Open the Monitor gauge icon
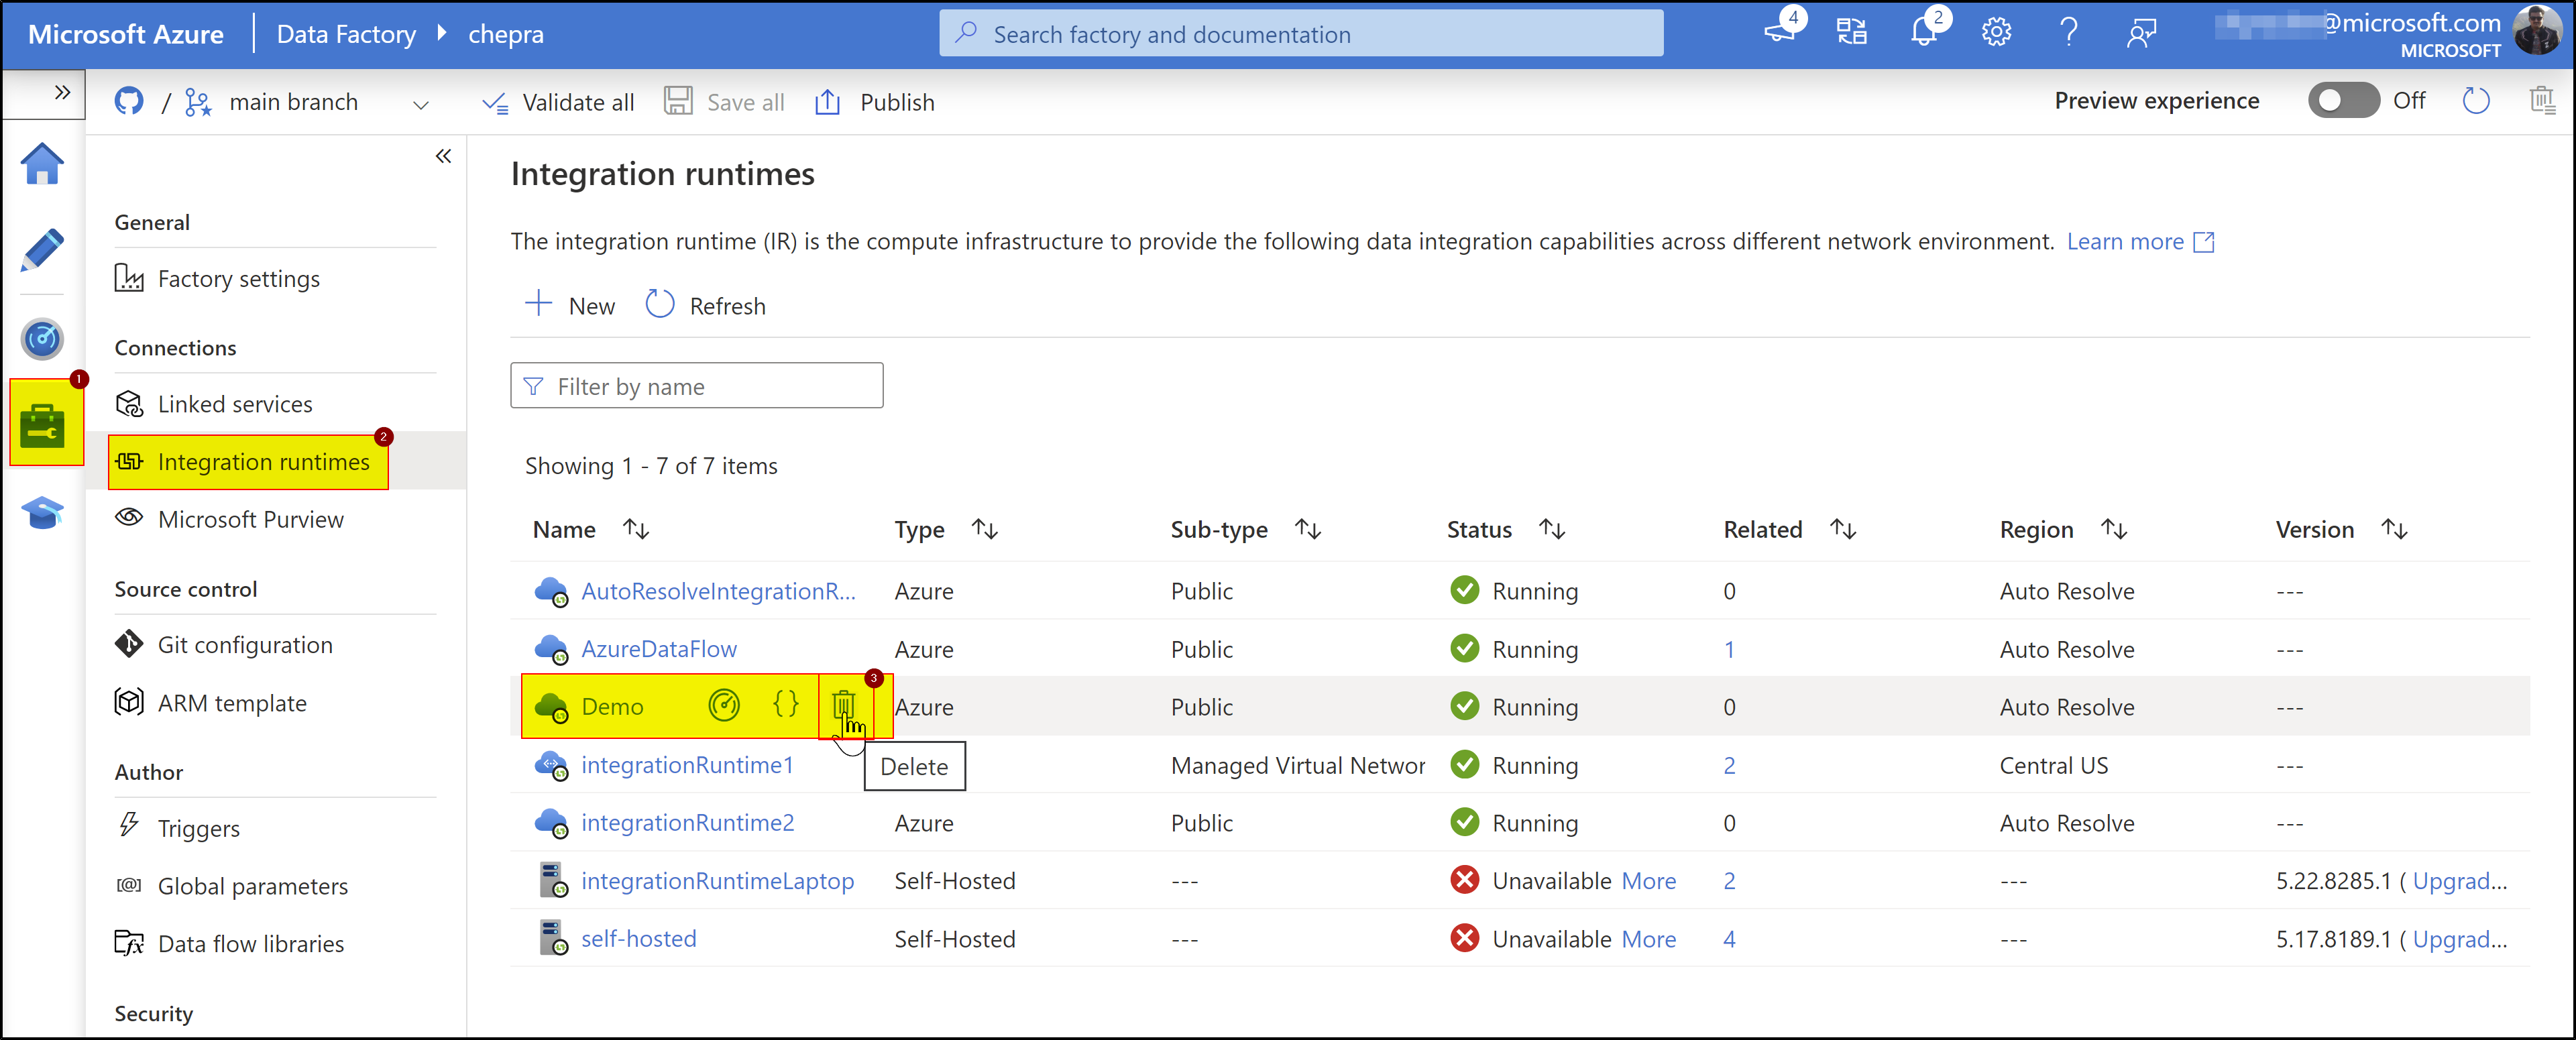The width and height of the screenshot is (2576, 1040). [42, 339]
